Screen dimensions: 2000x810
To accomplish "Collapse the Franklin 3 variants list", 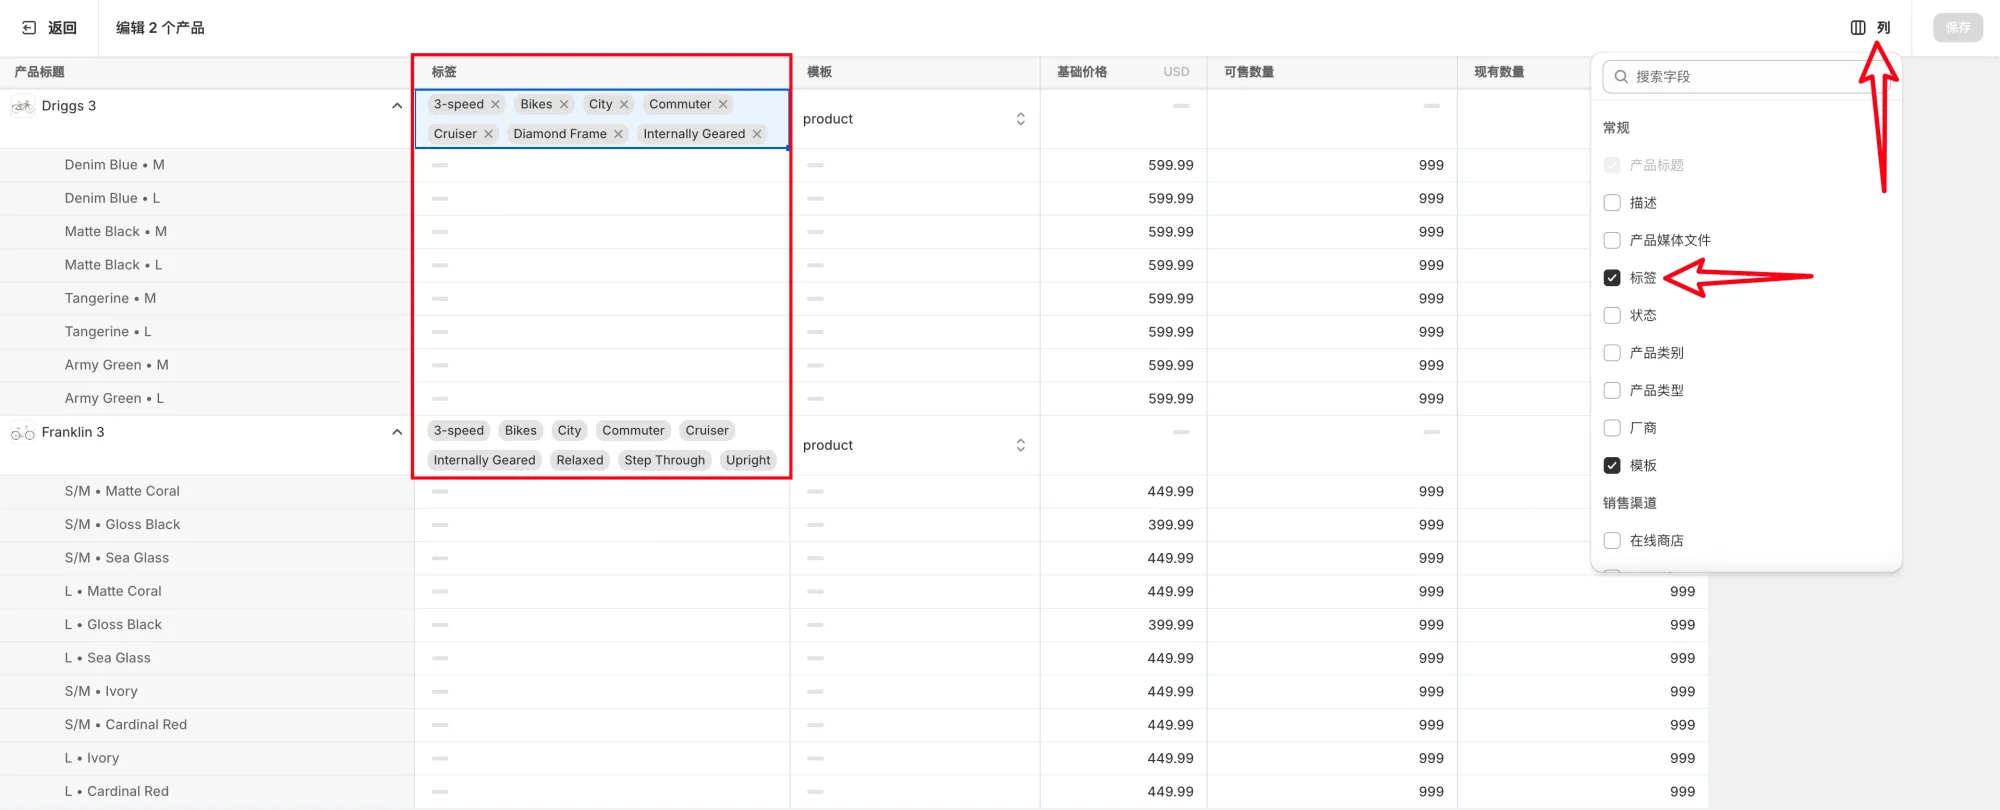I will tap(397, 432).
